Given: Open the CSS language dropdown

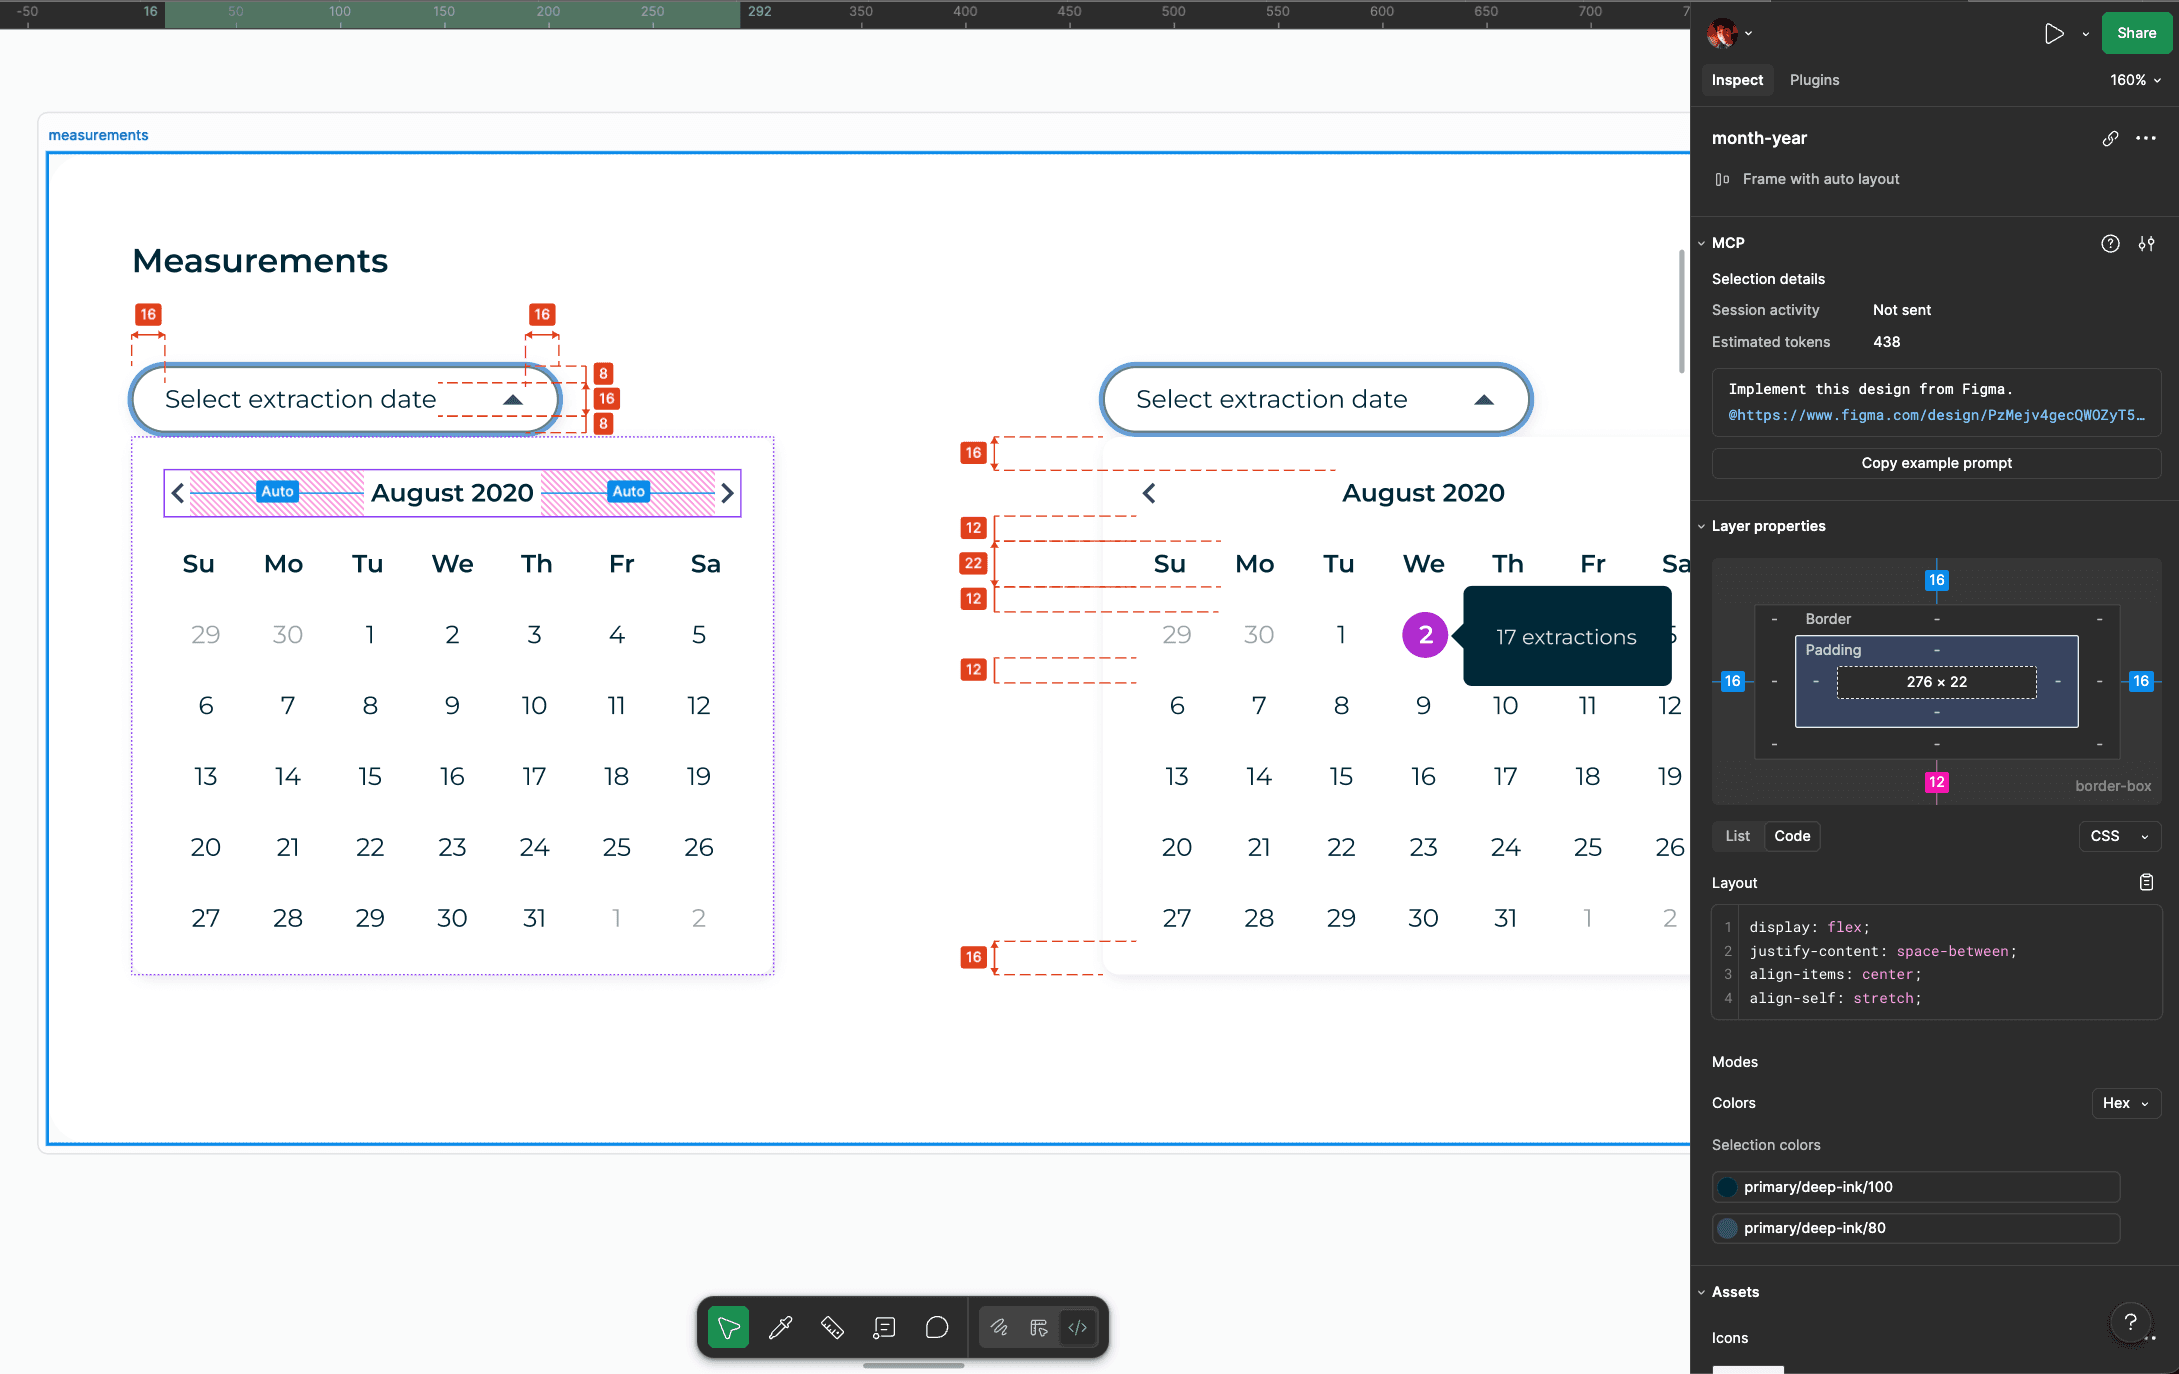Looking at the screenshot, I should coord(2119,836).
